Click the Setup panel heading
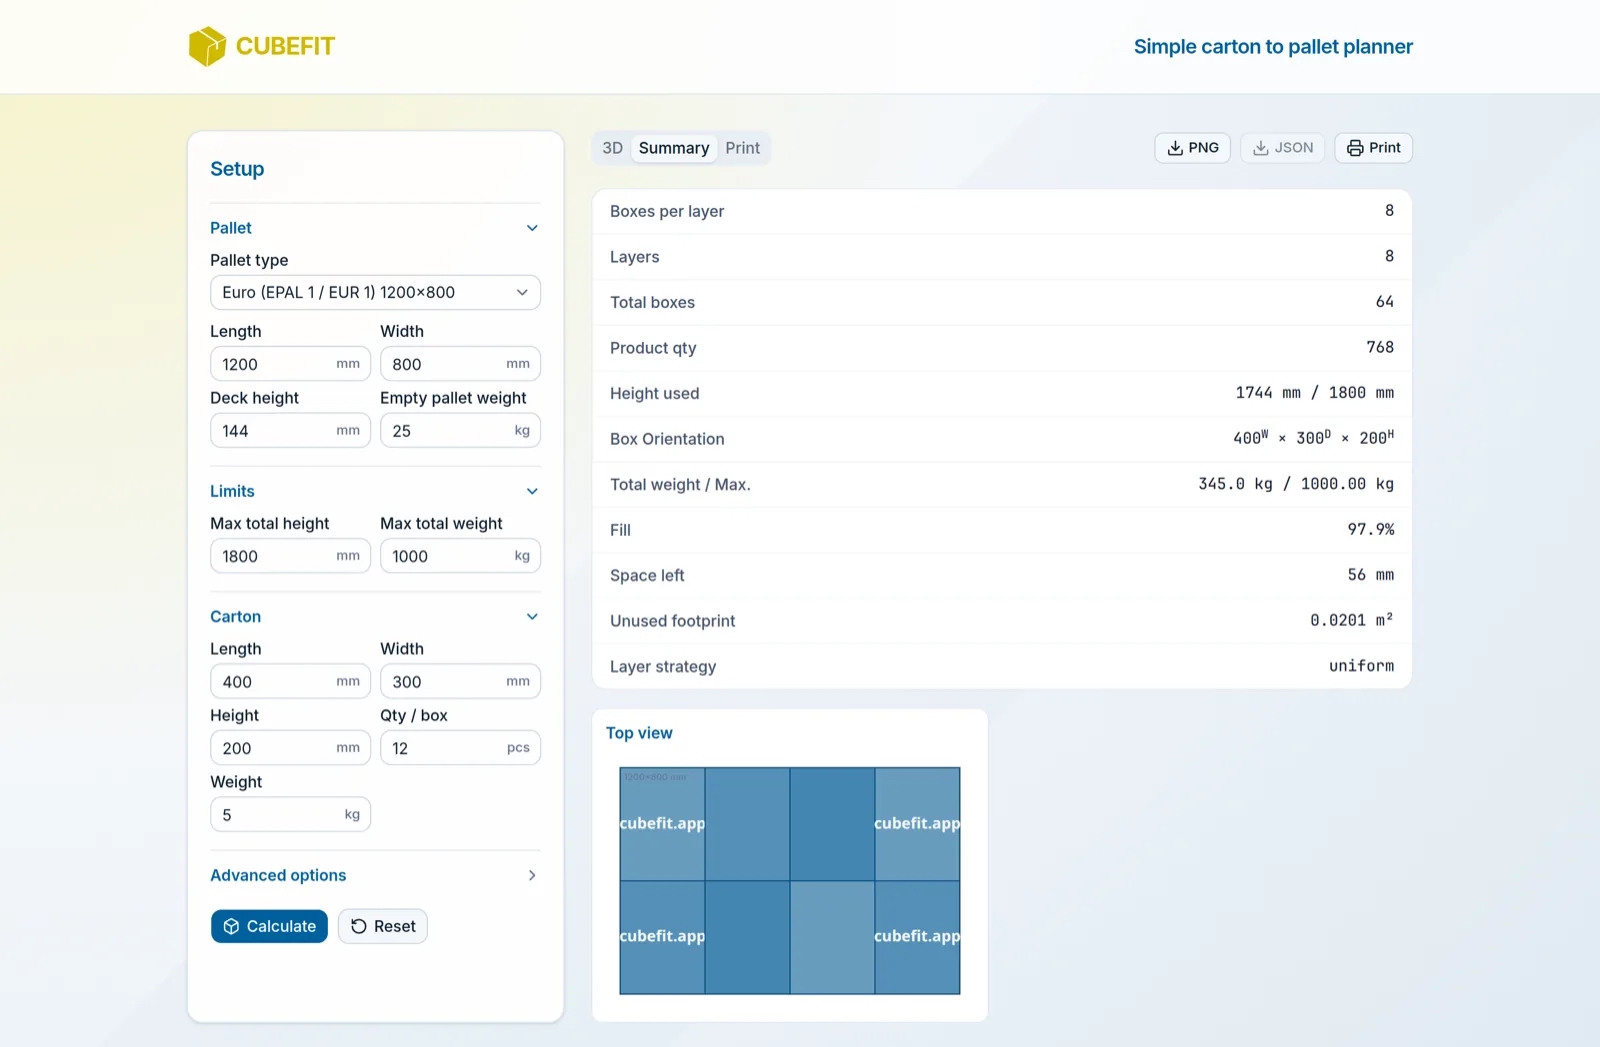This screenshot has height=1047, width=1600. coord(237,169)
